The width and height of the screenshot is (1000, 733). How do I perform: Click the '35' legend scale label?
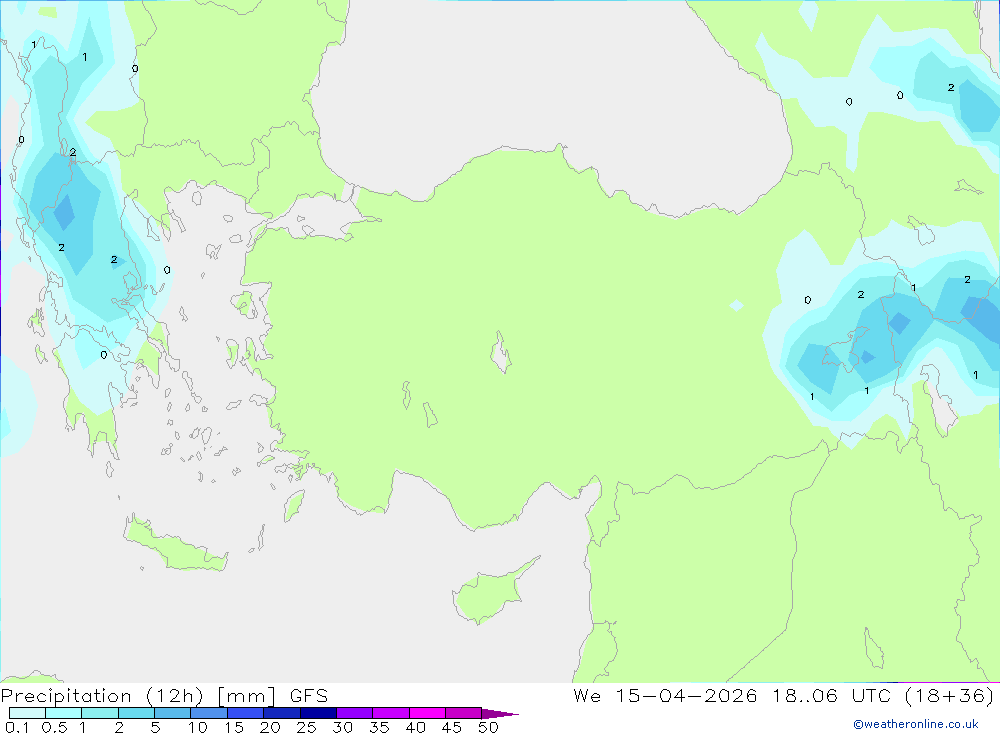(x=379, y=727)
